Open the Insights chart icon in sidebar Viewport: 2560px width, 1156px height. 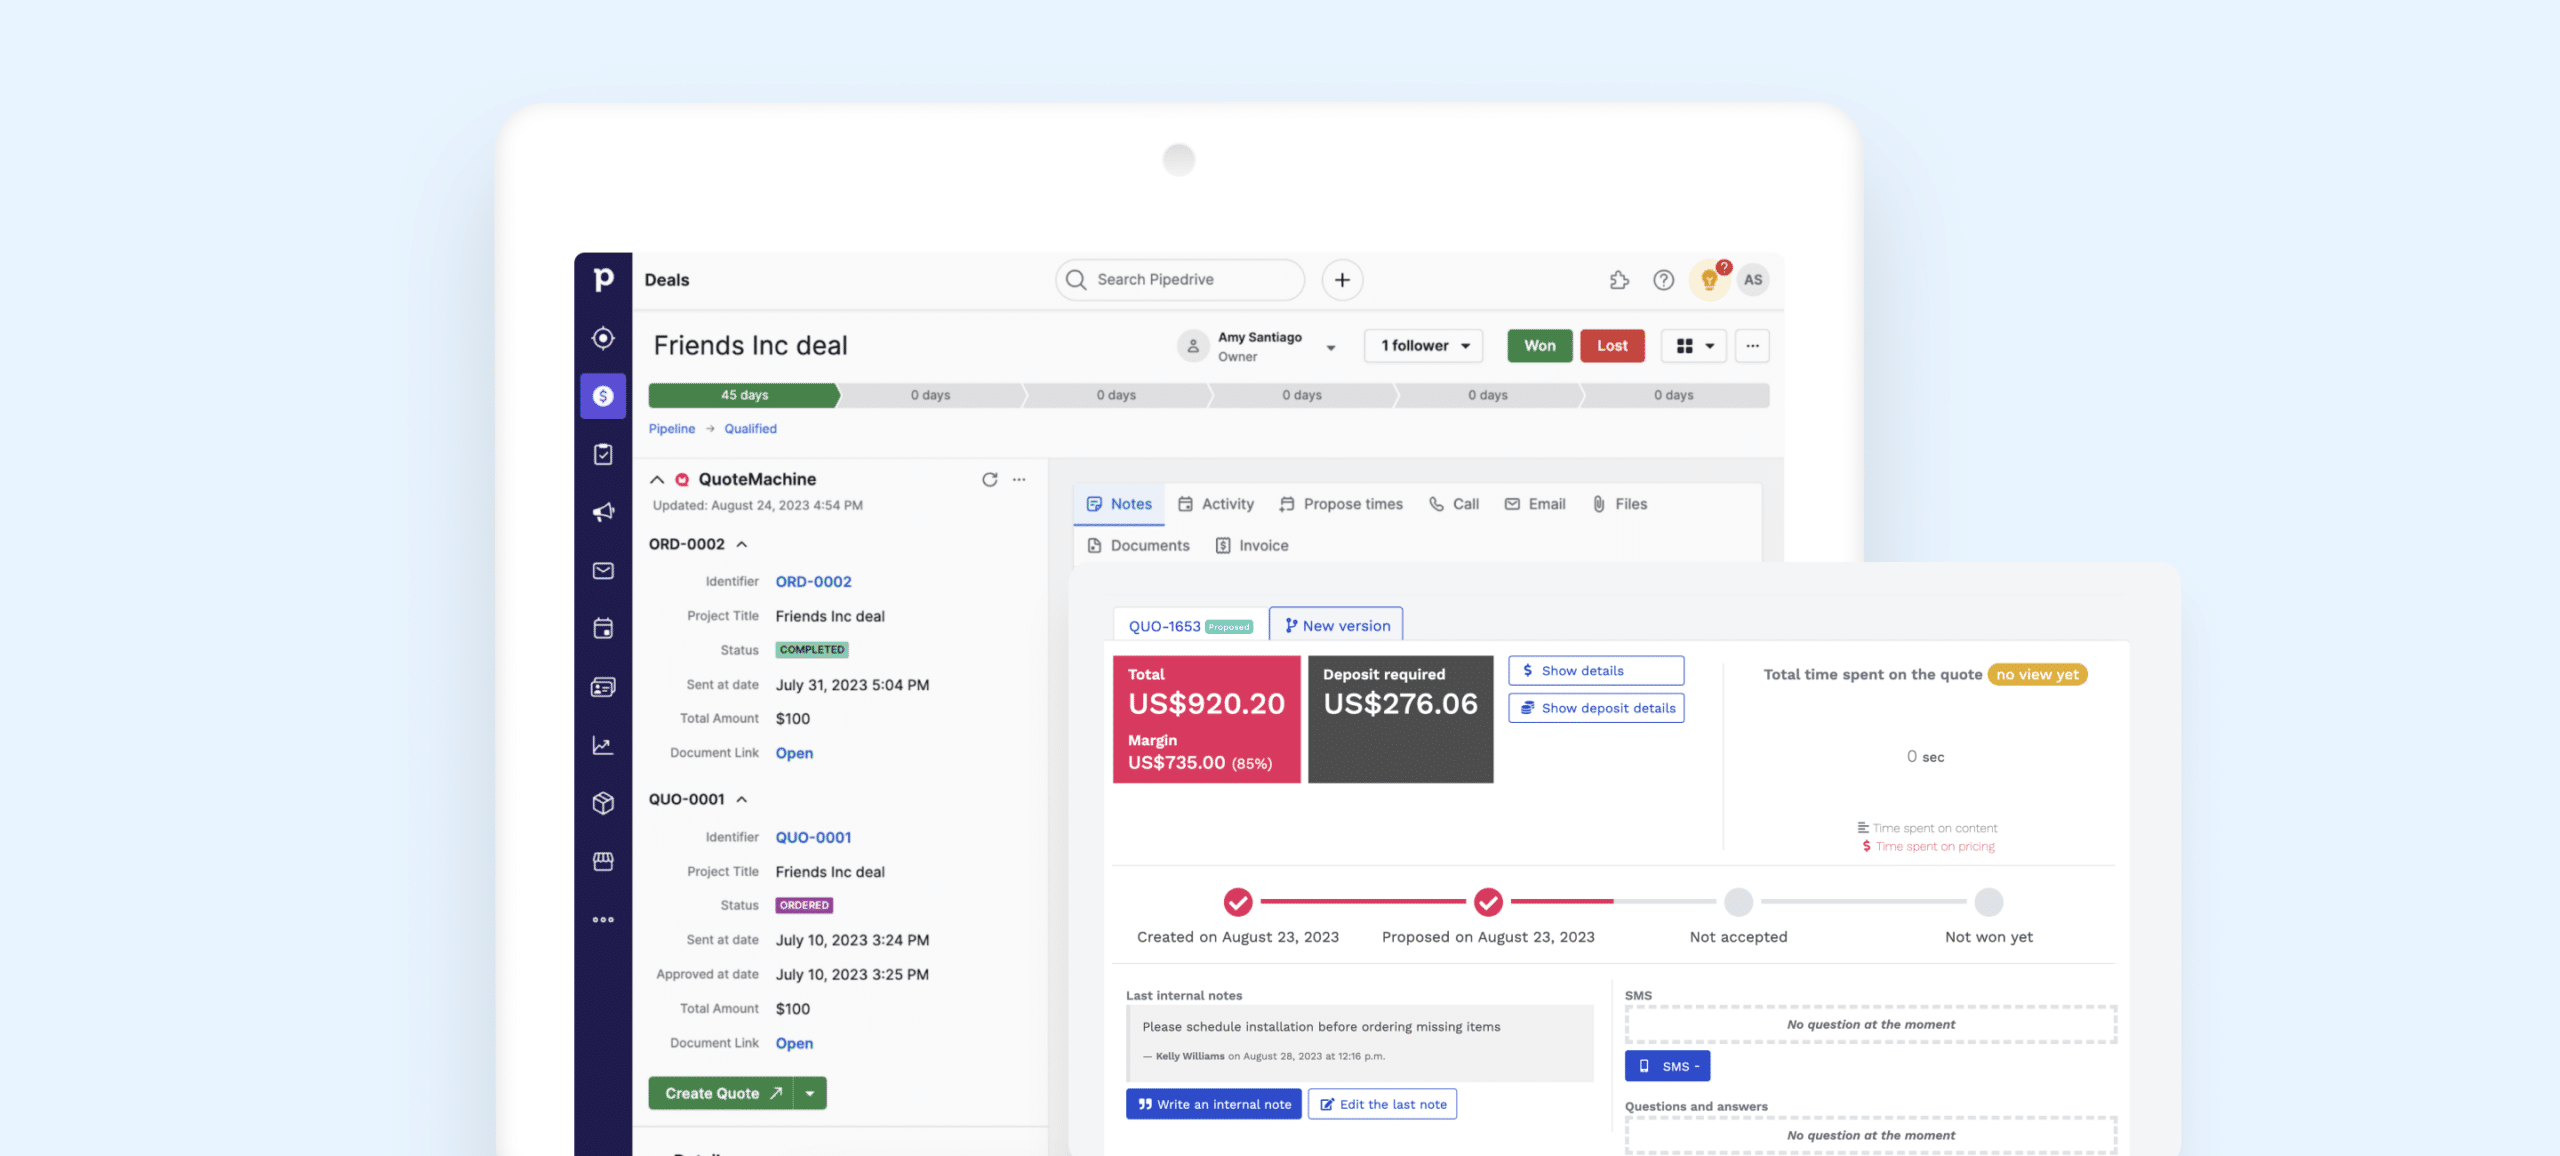click(603, 745)
